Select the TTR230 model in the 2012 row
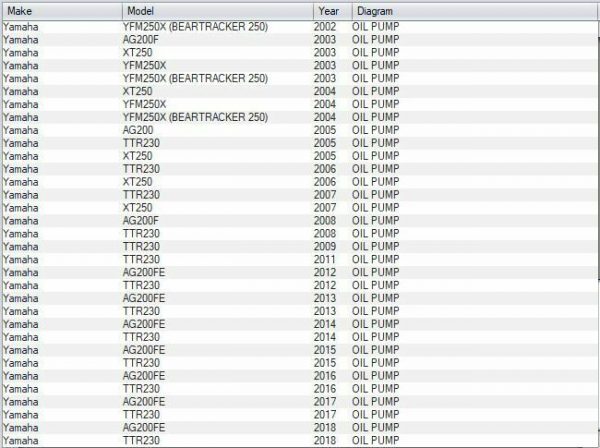 [141, 286]
